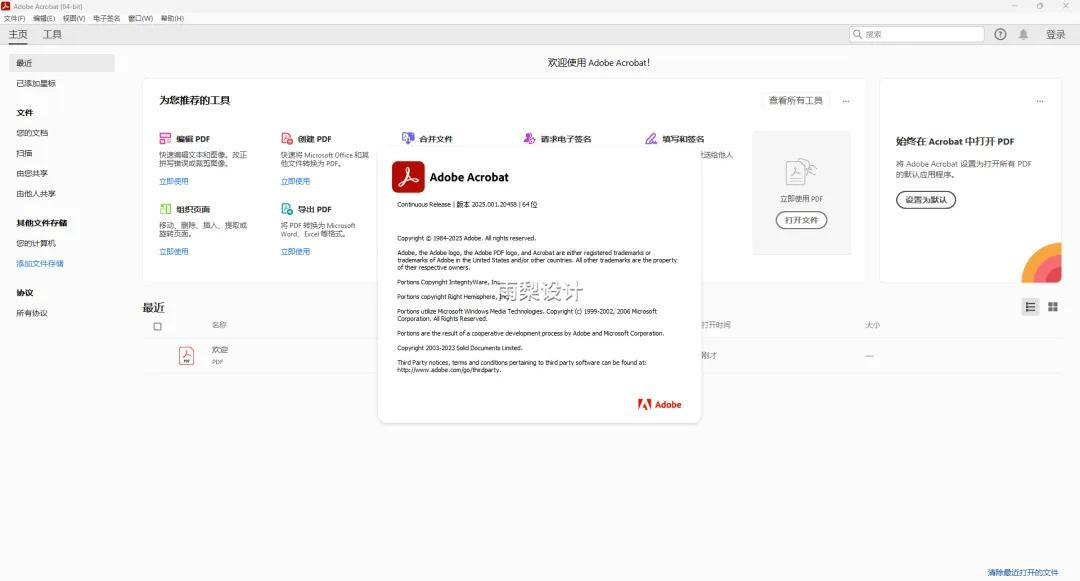Click the Adobe logo at the dialog bottom
The width and height of the screenshot is (1080, 581).
point(659,405)
